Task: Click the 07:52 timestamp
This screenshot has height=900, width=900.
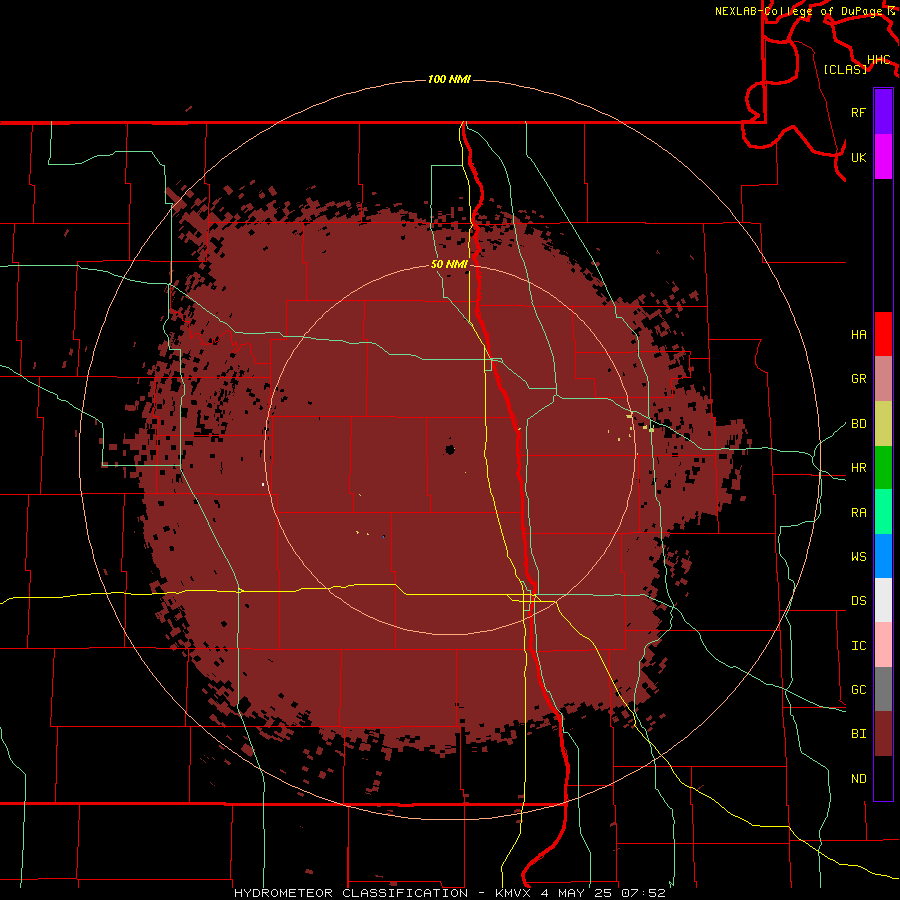Action: pos(645,893)
